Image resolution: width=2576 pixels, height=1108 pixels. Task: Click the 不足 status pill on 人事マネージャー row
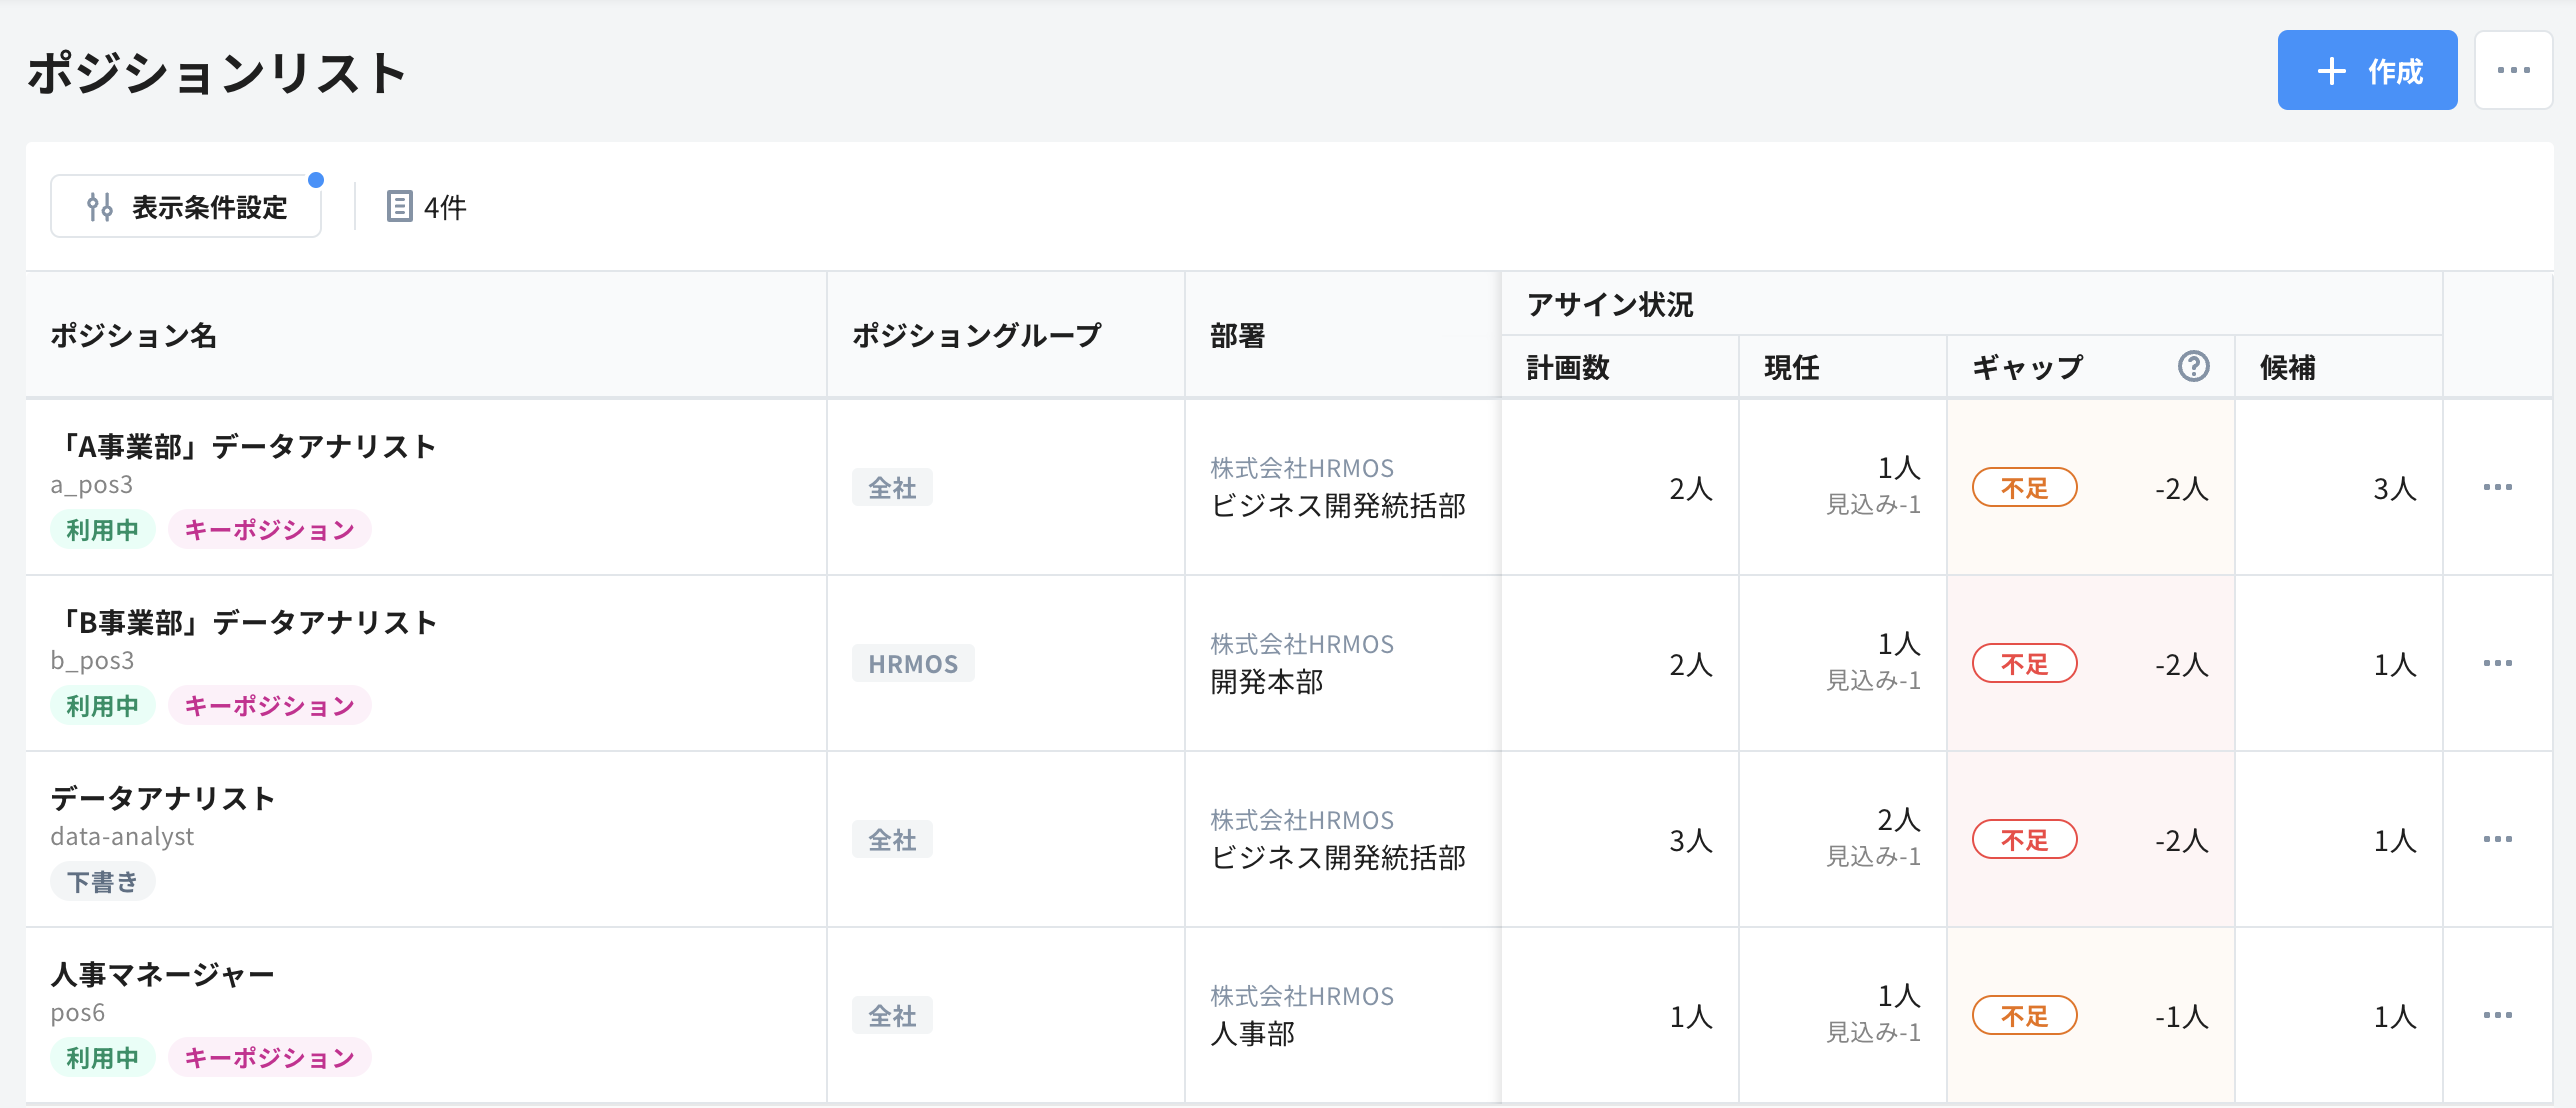(2024, 1015)
